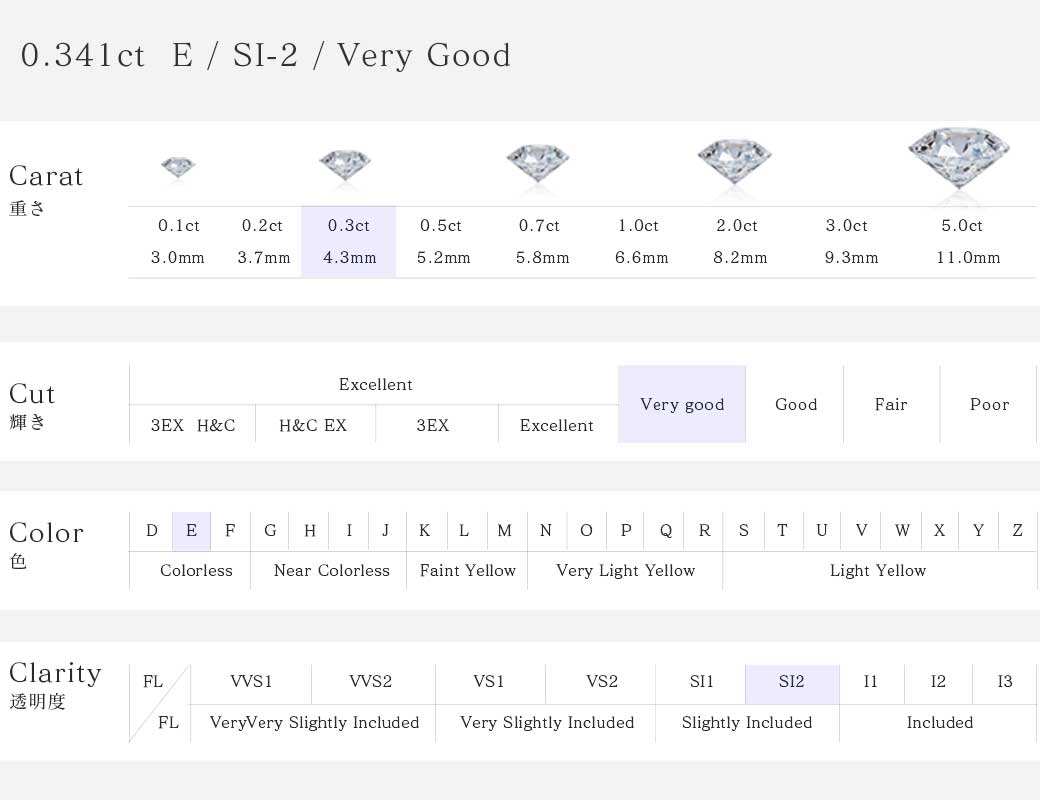Select the highlighted 0.3ct 4.3mm carat cell
1040x800 pixels.
tap(349, 241)
